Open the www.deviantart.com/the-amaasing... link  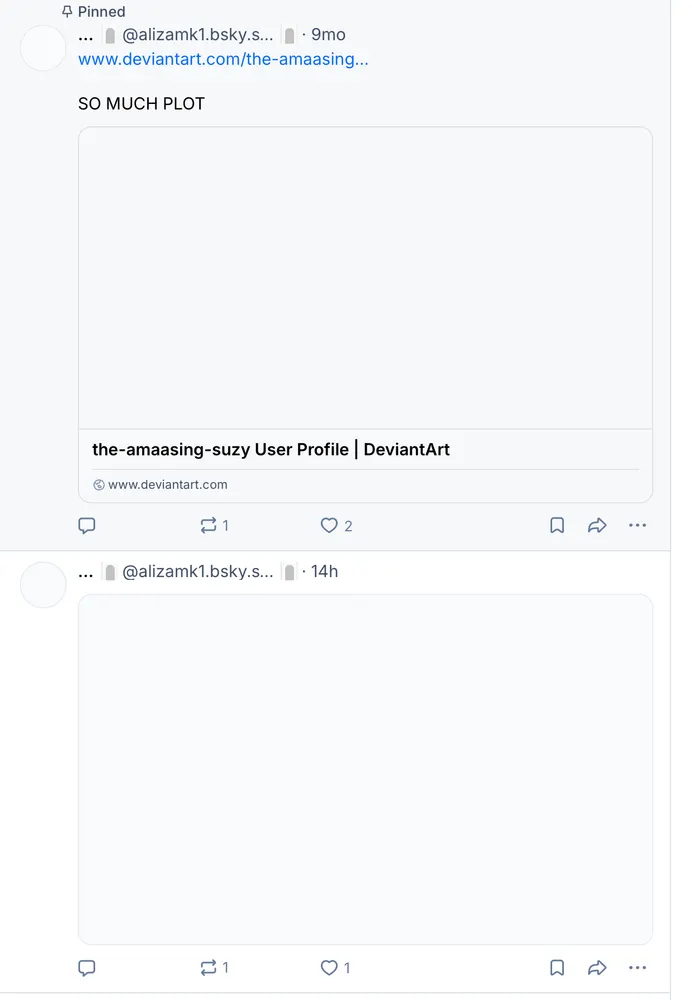pyautogui.click(x=223, y=59)
